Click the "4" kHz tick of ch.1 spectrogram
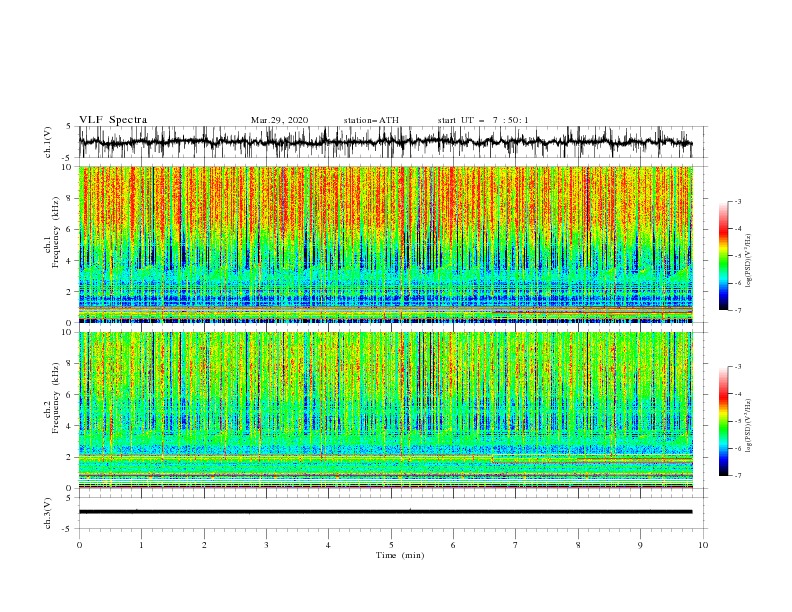Image resolution: width=792 pixels, height=612 pixels. pyautogui.click(x=70, y=261)
